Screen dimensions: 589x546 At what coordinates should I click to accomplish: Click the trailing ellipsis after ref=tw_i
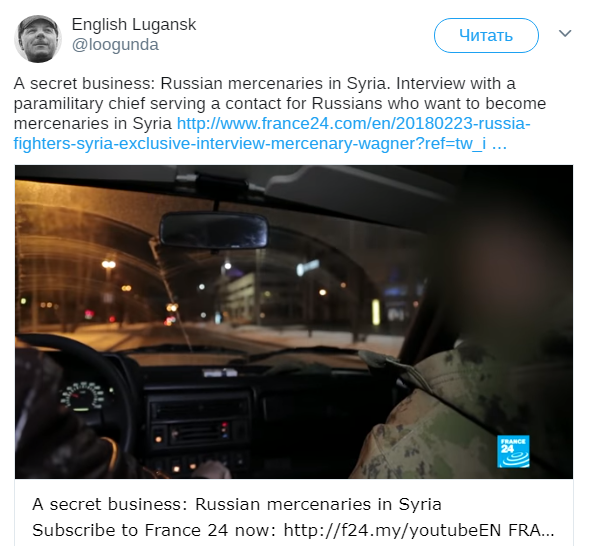pyautogui.click(x=499, y=144)
